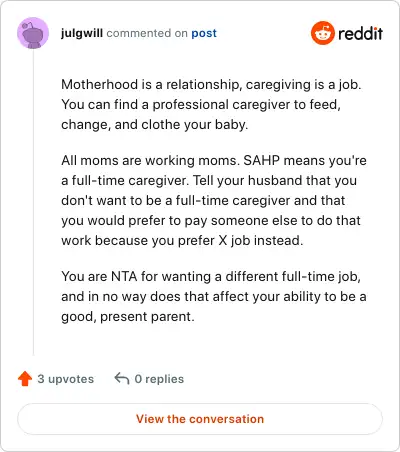Click the "View the conversation" button

pyautogui.click(x=200, y=419)
